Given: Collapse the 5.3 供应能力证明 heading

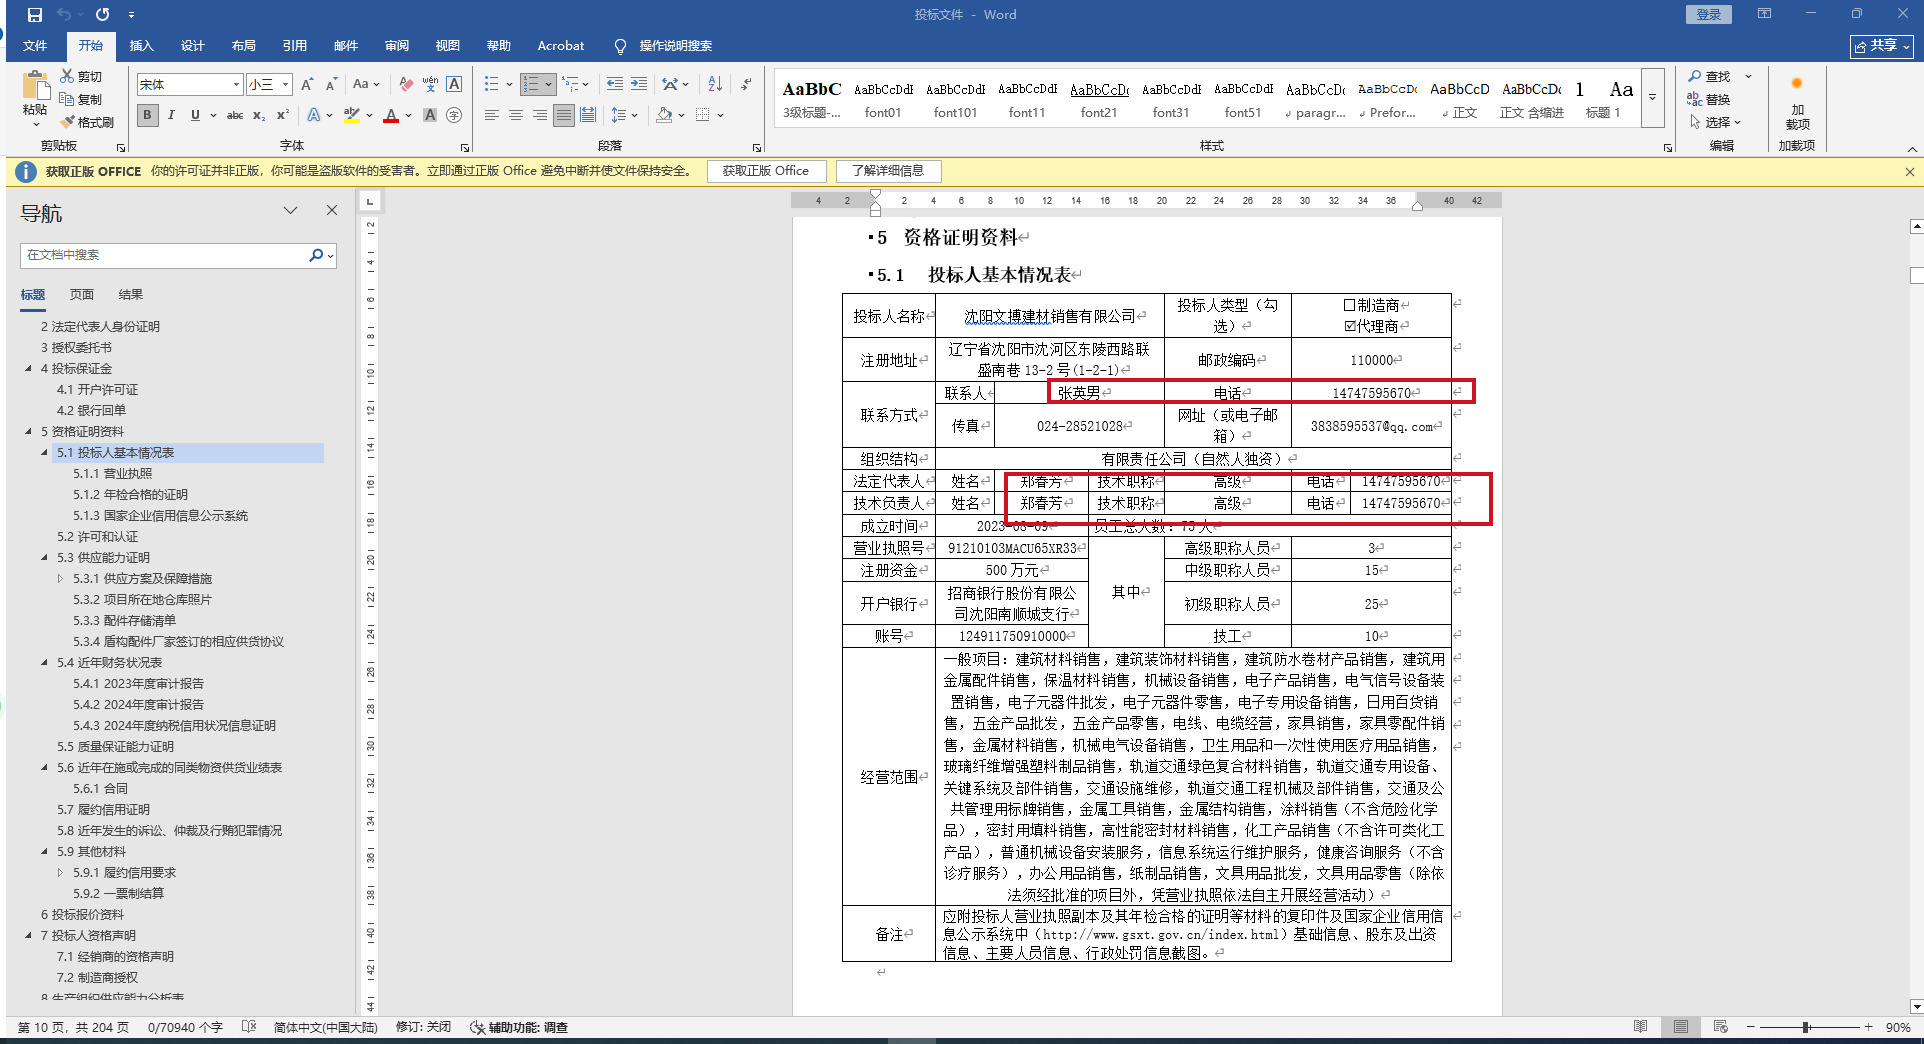Looking at the screenshot, I should tap(44, 558).
